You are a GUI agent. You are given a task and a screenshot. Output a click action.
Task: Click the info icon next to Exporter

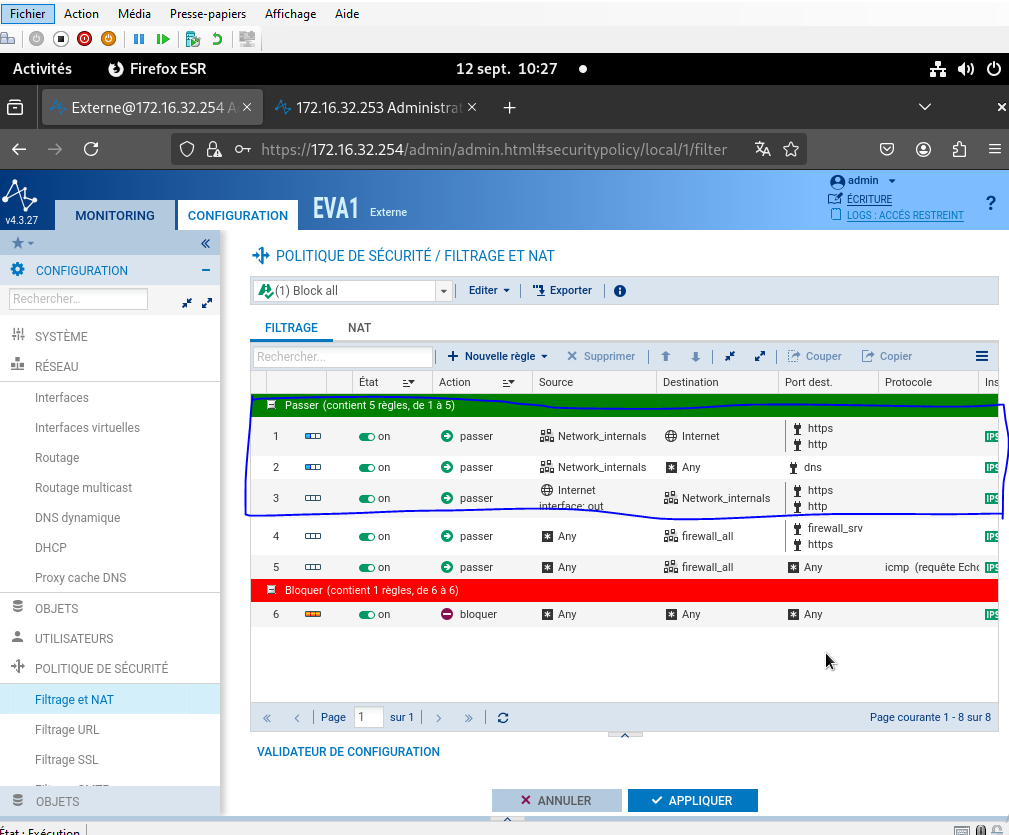click(620, 291)
